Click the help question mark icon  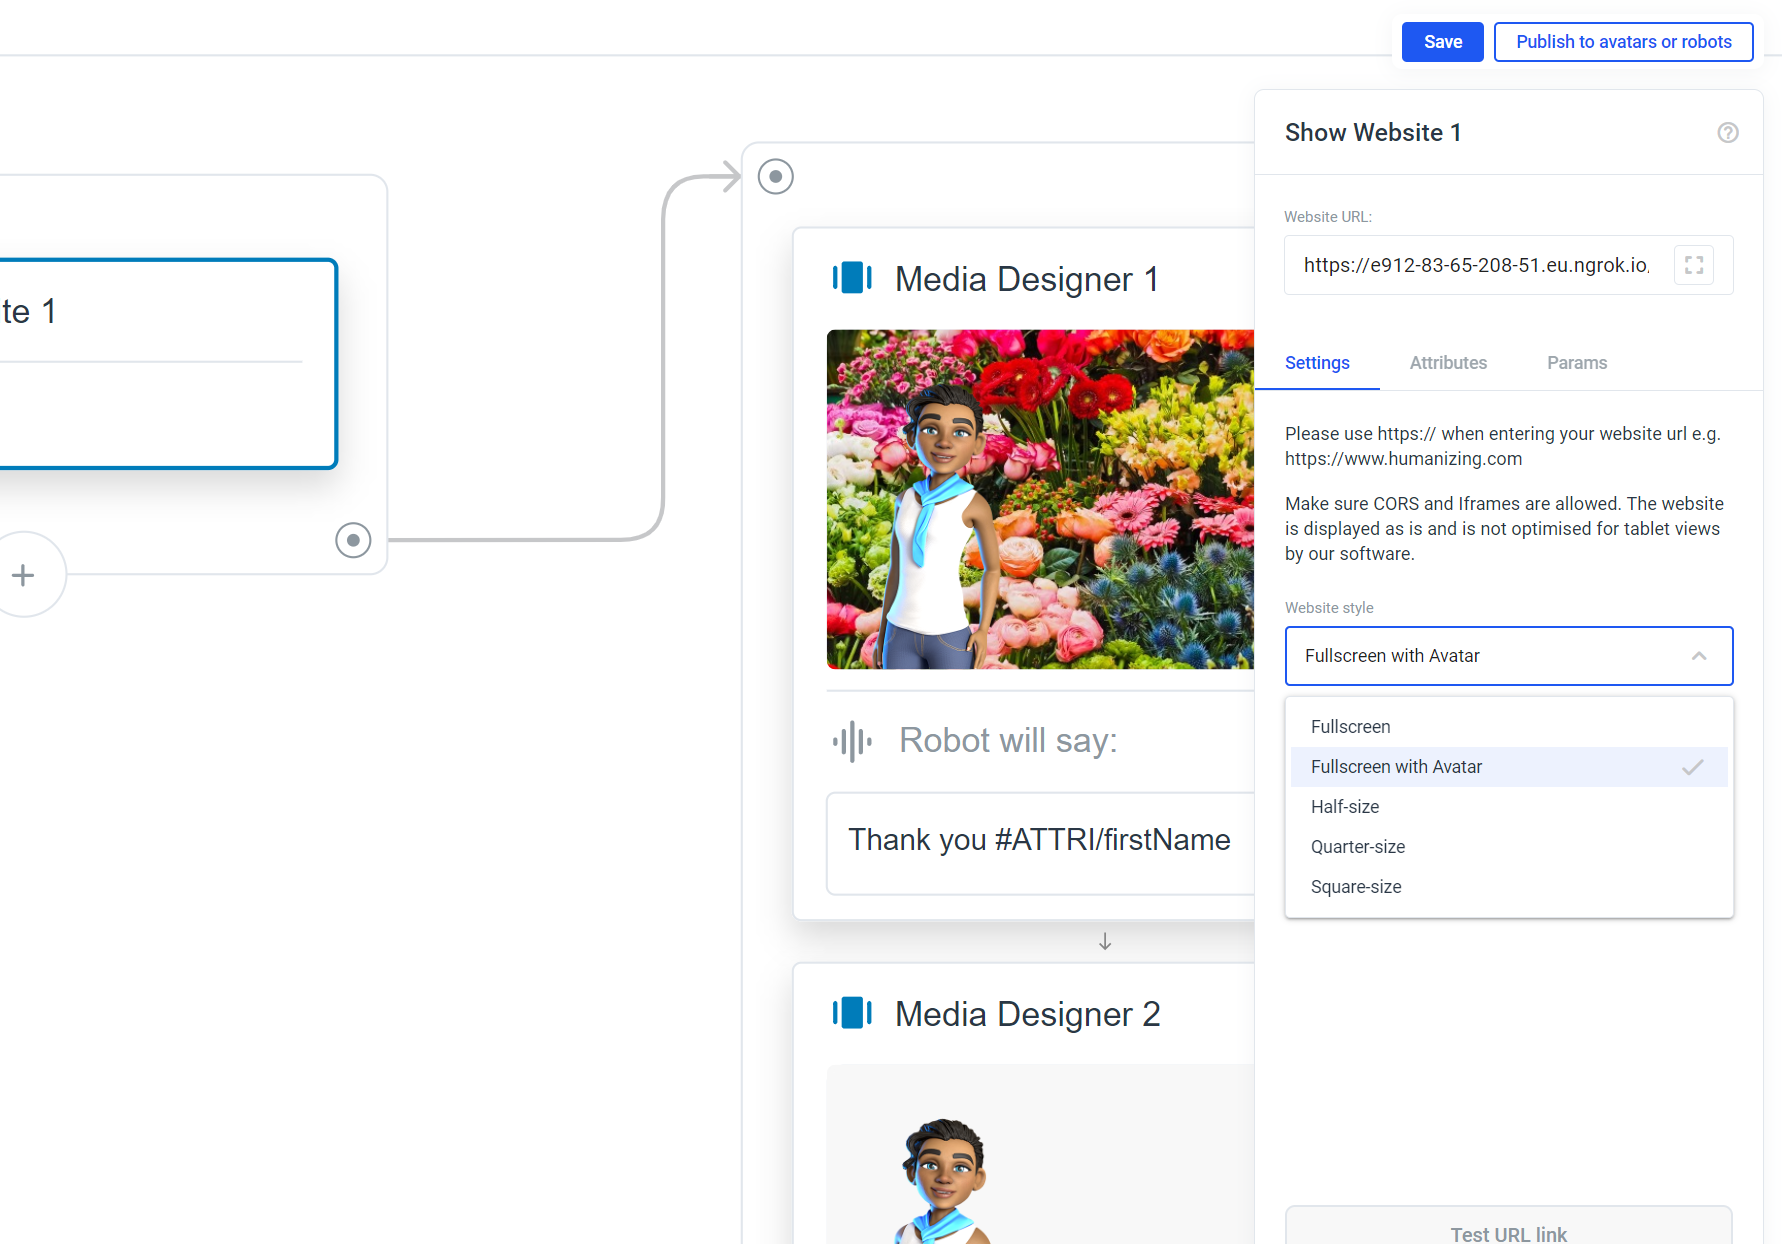point(1727,133)
